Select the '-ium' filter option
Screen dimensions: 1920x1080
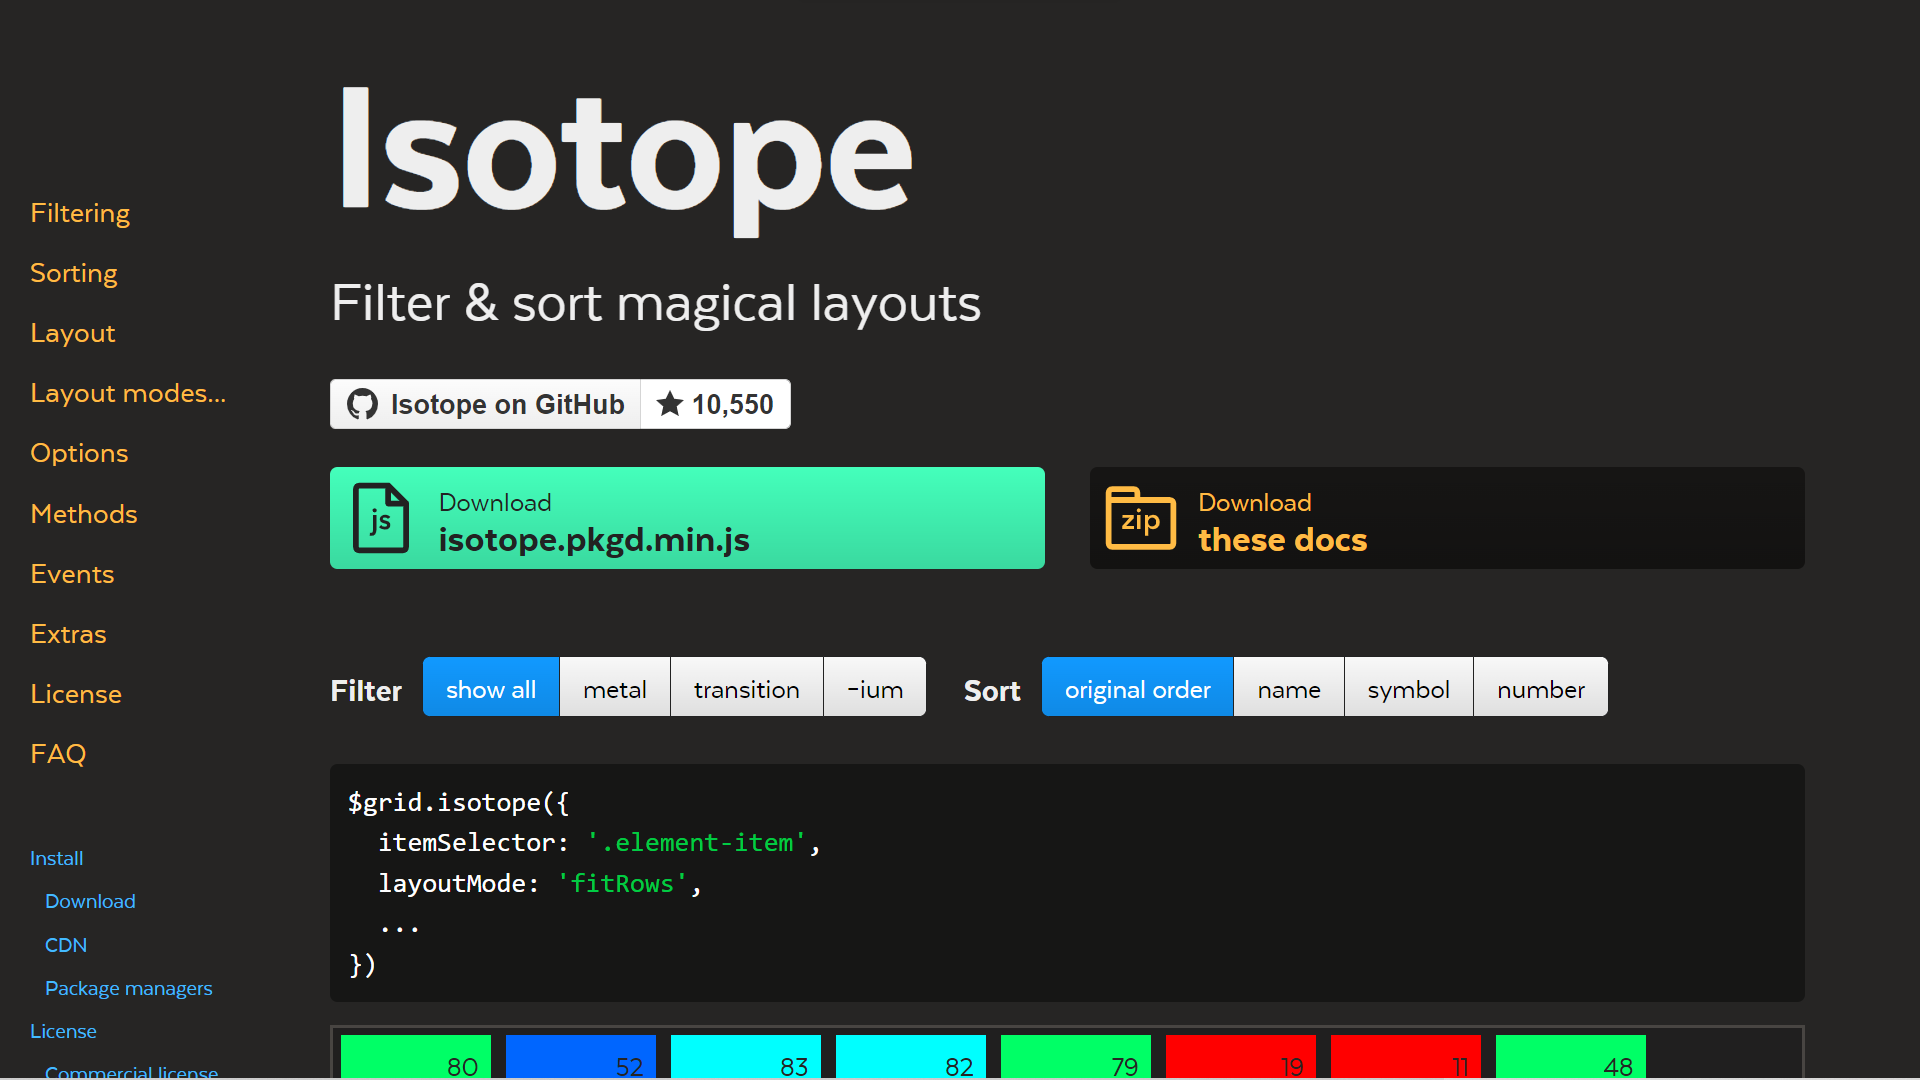(x=874, y=689)
